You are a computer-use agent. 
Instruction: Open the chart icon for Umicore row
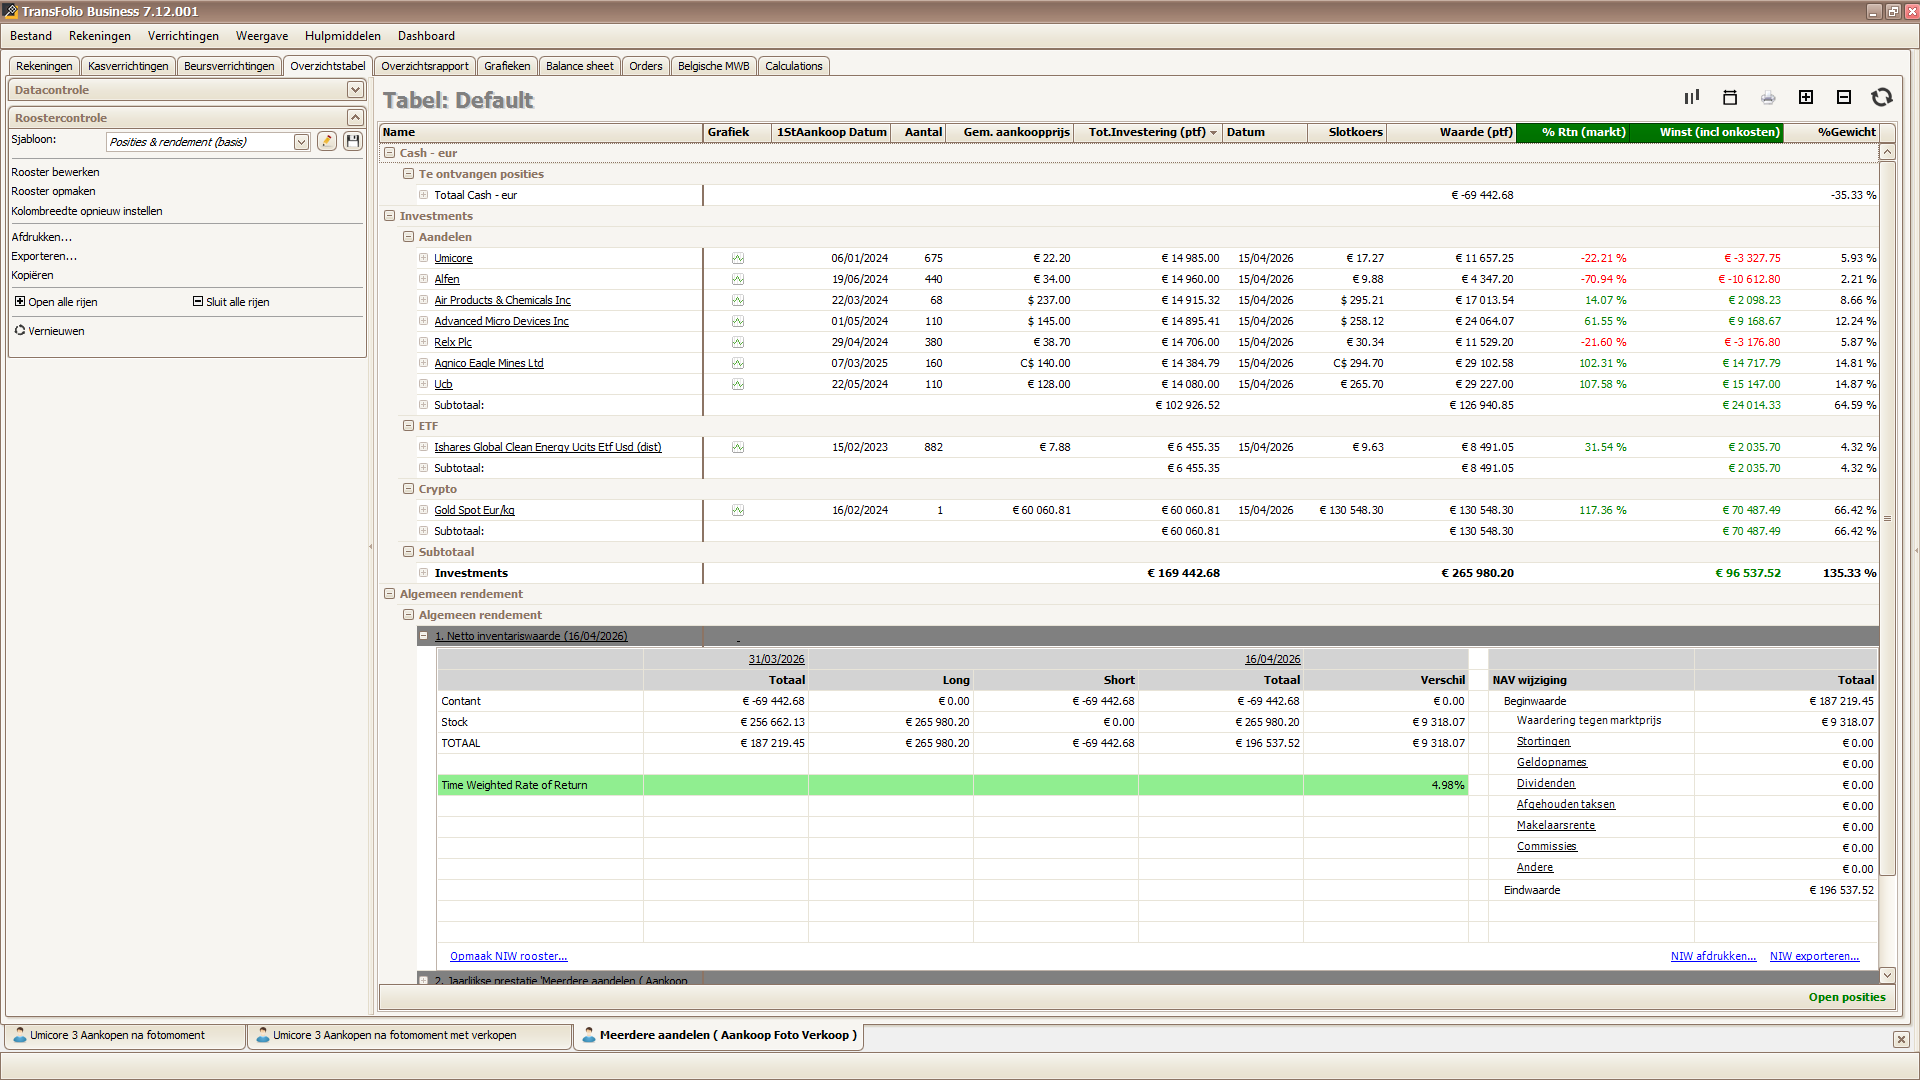tap(737, 258)
